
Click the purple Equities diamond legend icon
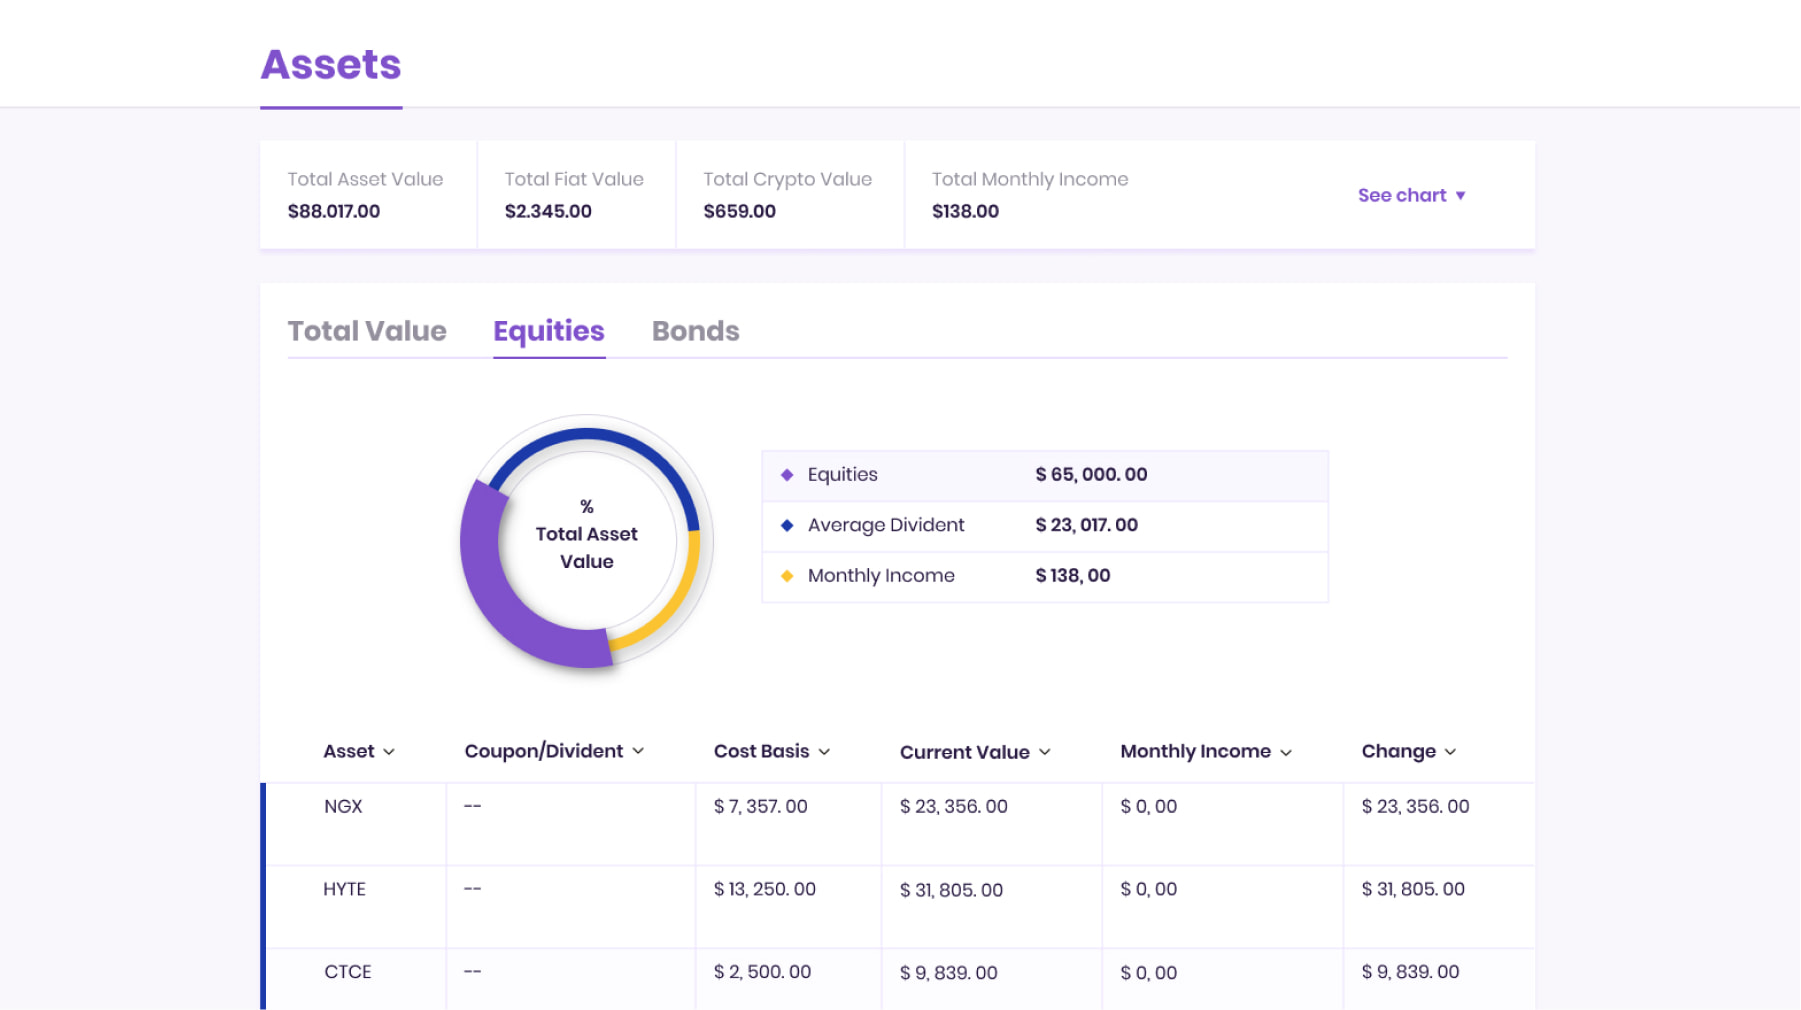(x=787, y=475)
